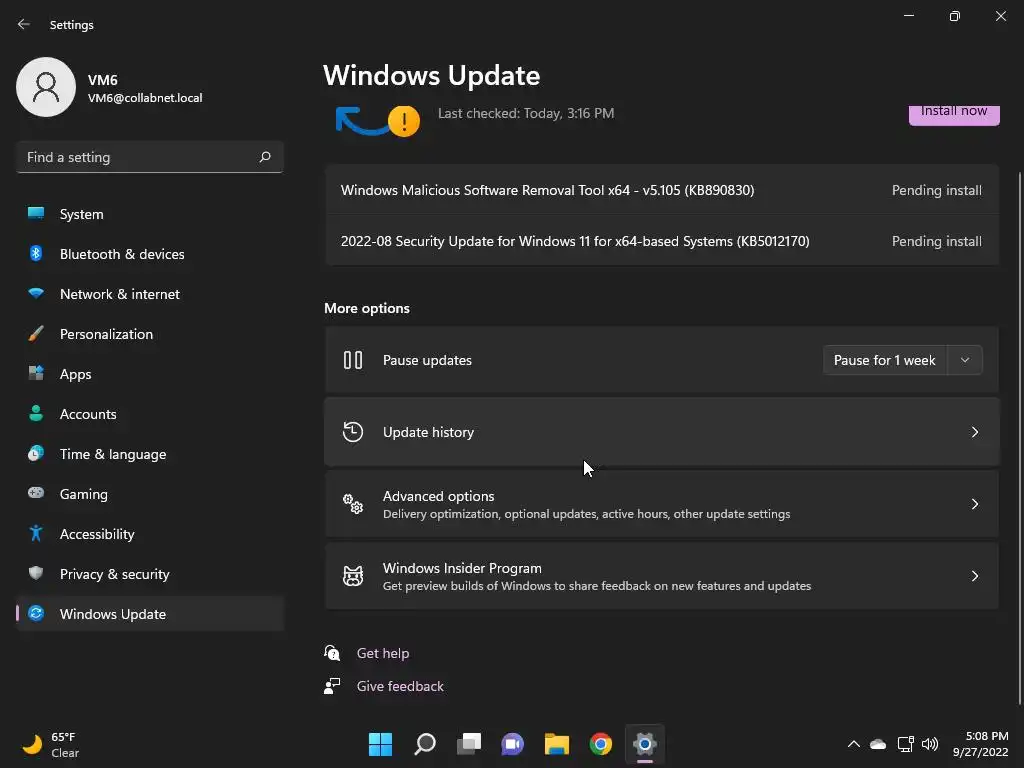Click the Install now button

tap(953, 115)
